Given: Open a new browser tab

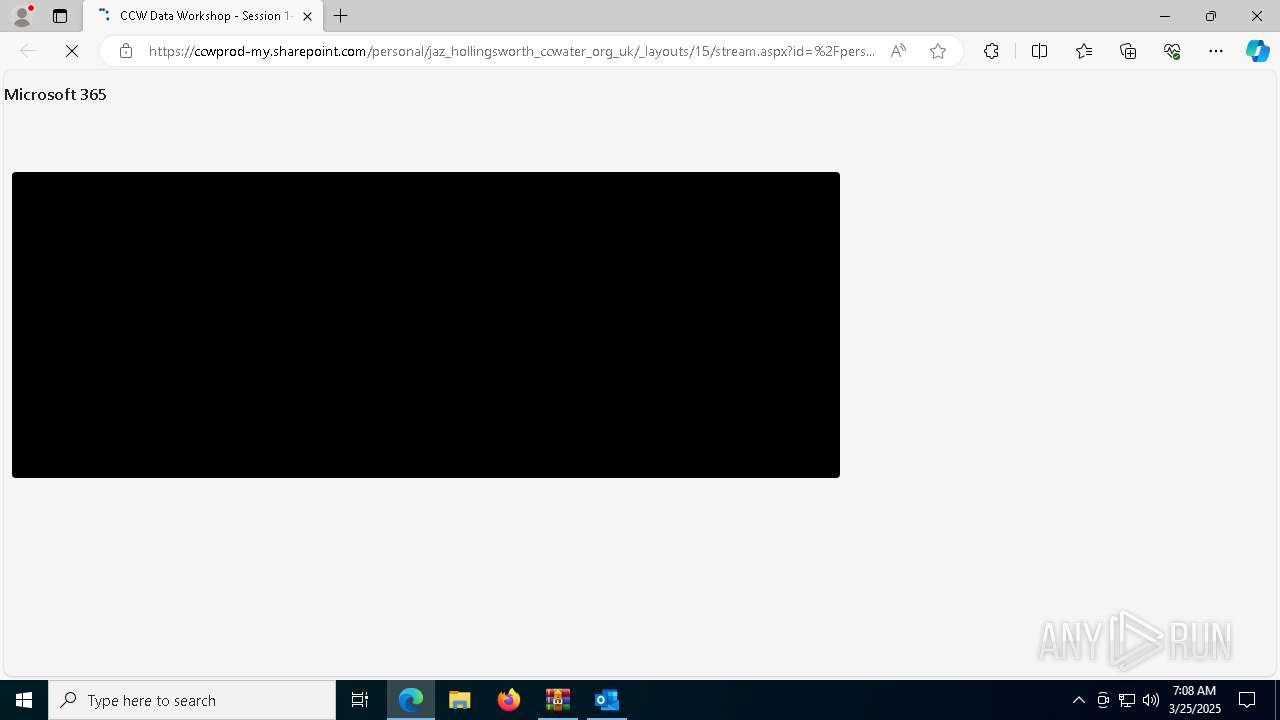Looking at the screenshot, I should [341, 16].
